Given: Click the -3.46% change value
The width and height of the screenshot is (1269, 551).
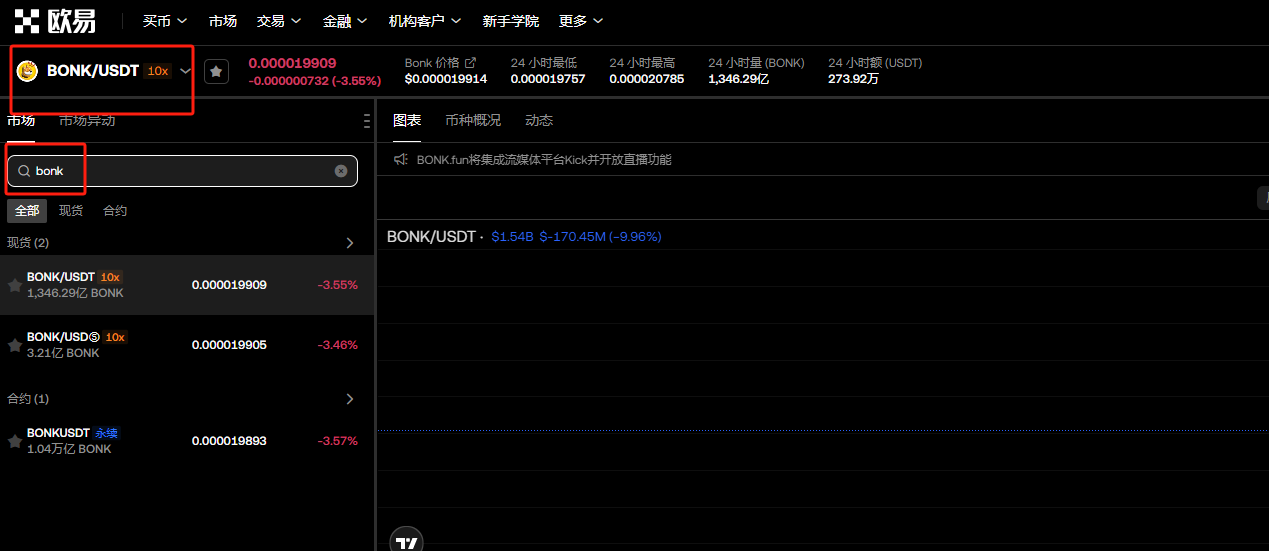Looking at the screenshot, I should [x=338, y=345].
